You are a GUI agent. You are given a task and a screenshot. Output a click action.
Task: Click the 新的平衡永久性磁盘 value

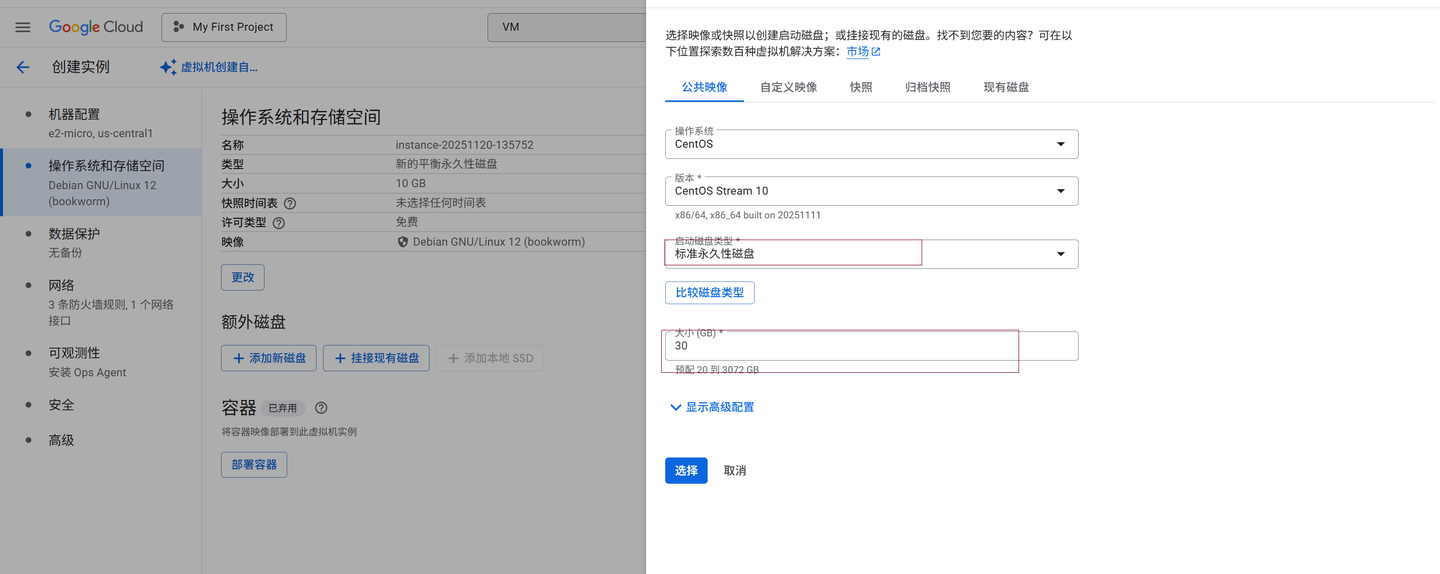pos(447,164)
